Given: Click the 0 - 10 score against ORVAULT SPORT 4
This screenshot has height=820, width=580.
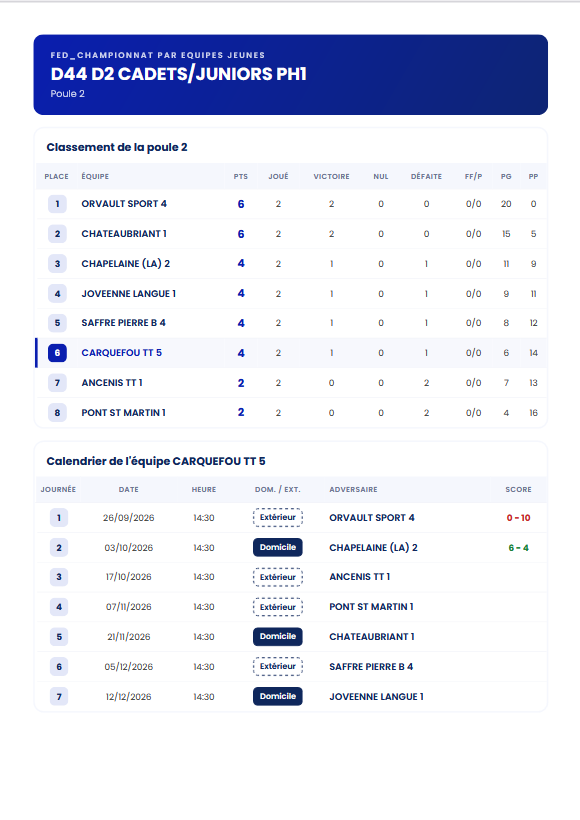Looking at the screenshot, I should tap(518, 518).
